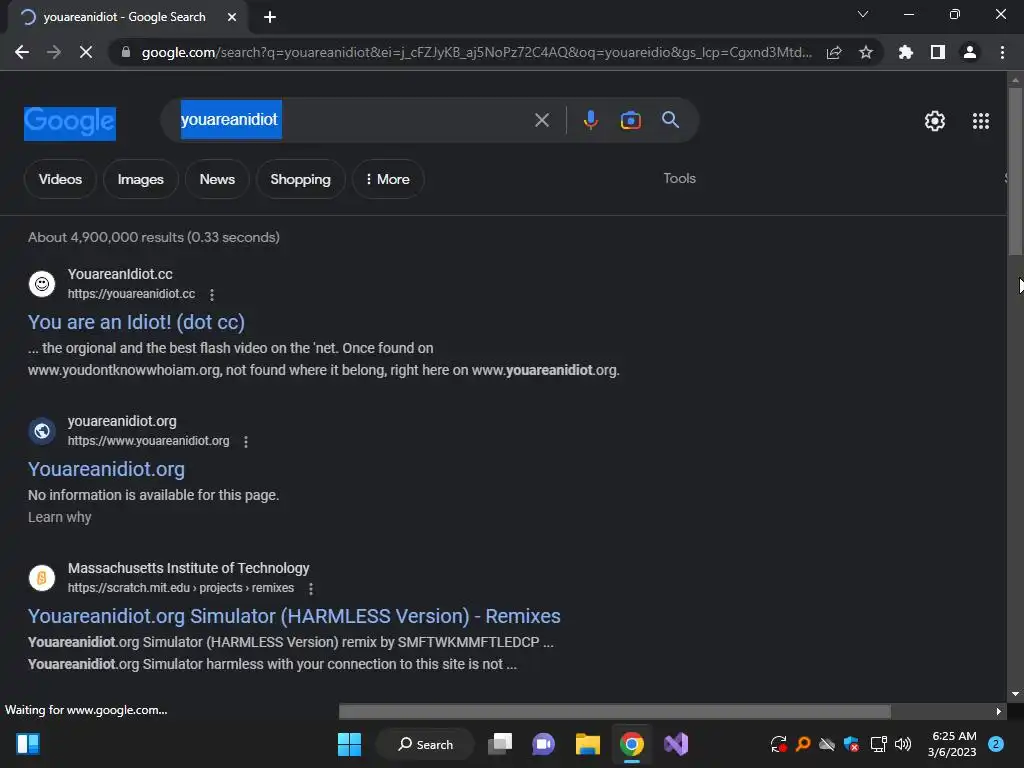
Task: Open options for youareanidiot.org result
Action: click(x=246, y=441)
